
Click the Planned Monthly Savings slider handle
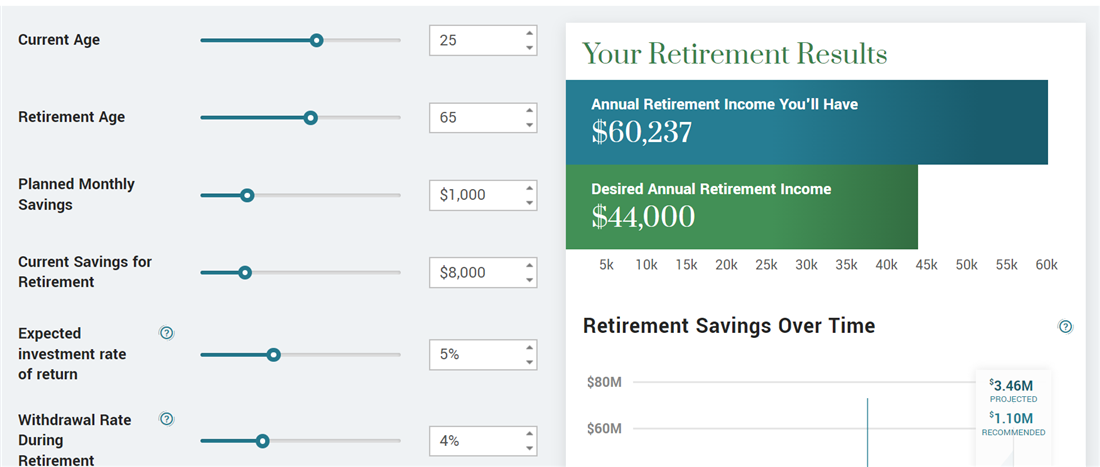click(x=247, y=195)
